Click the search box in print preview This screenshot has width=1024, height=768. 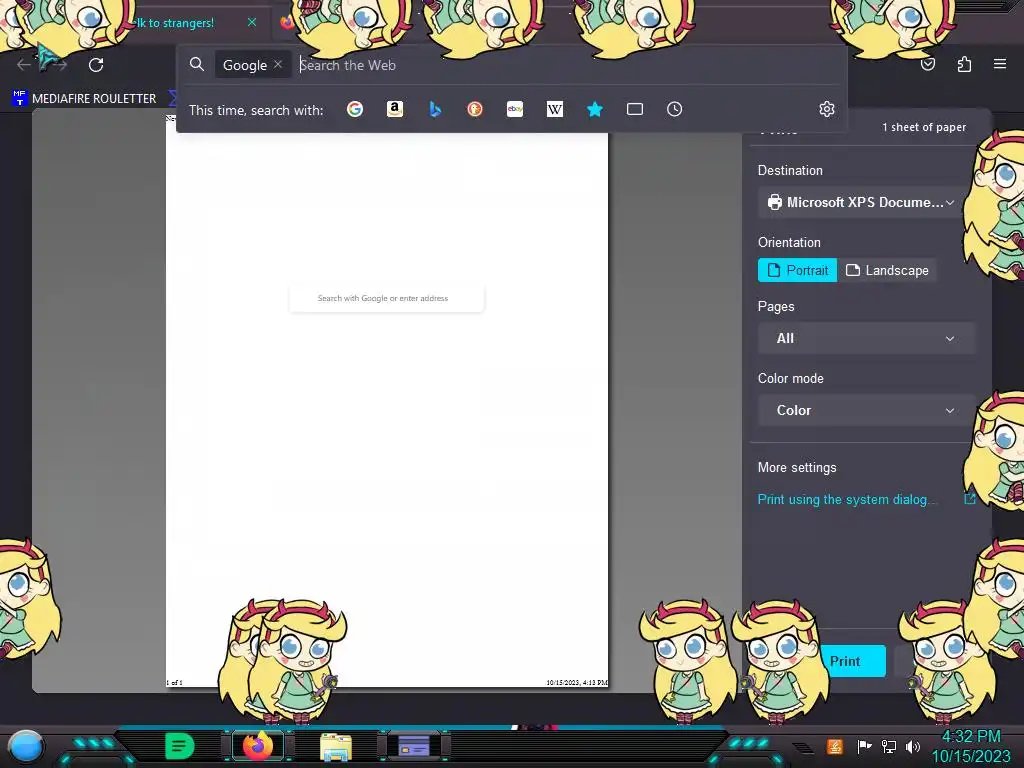coord(387,298)
